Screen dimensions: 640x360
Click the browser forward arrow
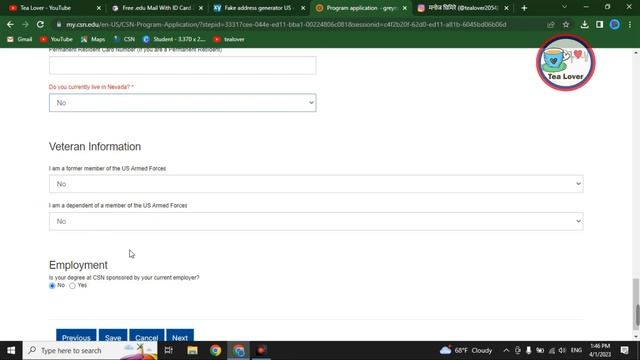(x=25, y=24)
